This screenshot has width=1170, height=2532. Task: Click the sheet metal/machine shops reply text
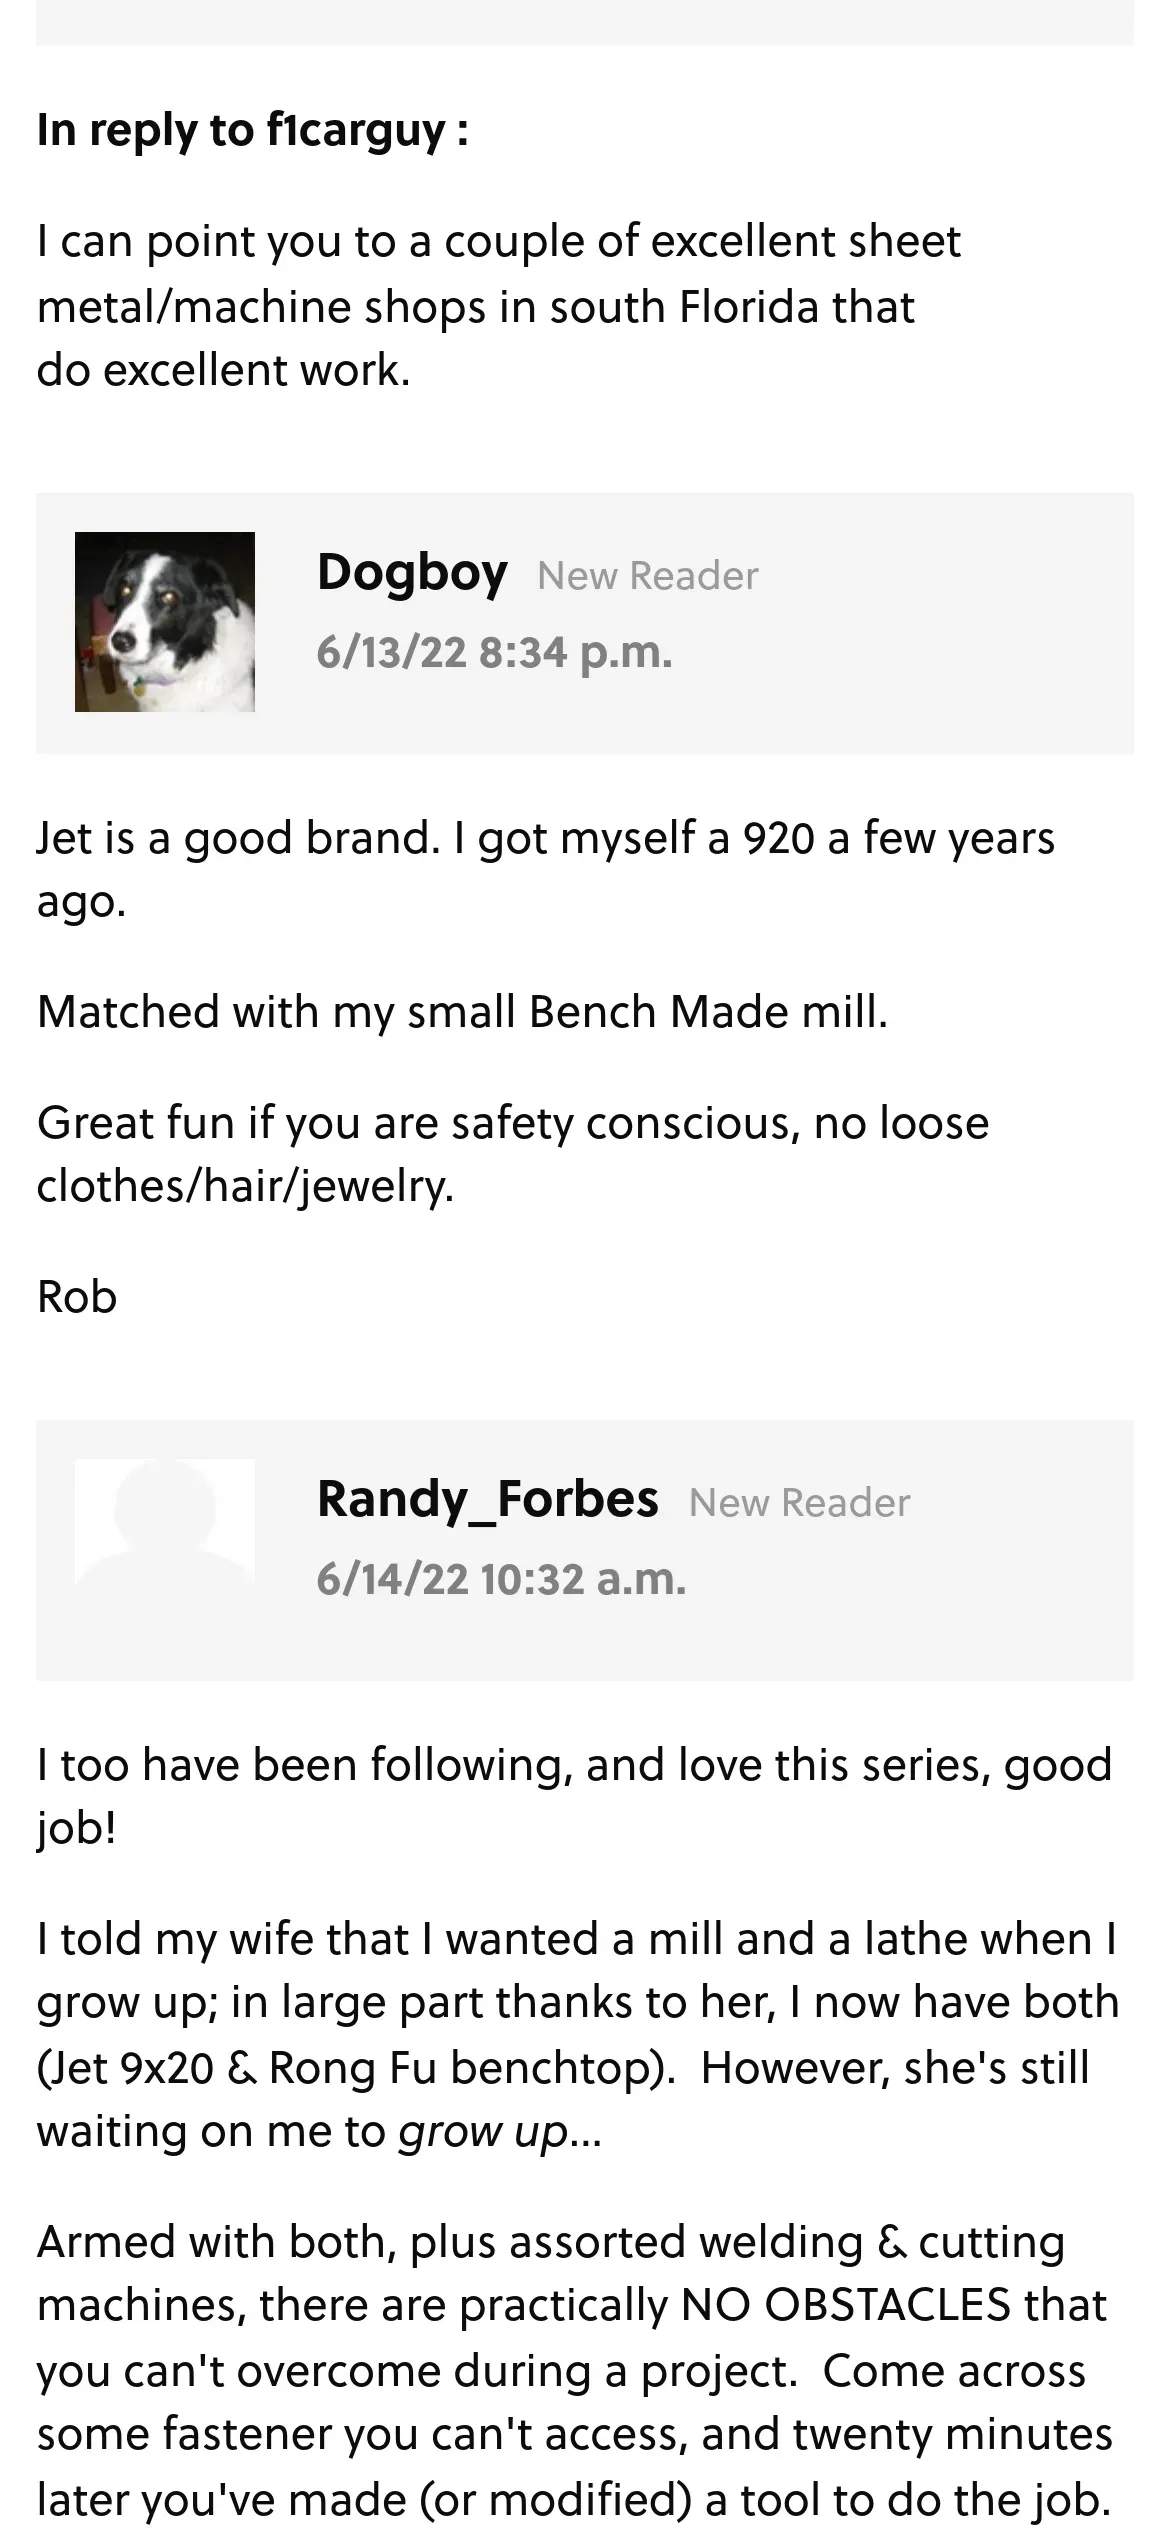pyautogui.click(x=498, y=306)
